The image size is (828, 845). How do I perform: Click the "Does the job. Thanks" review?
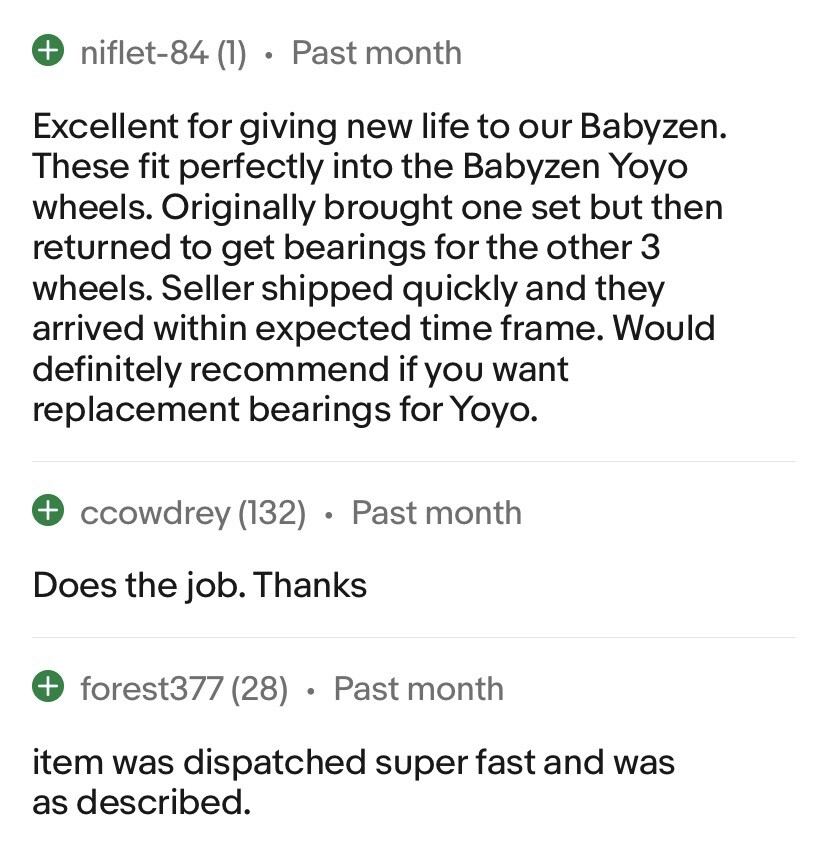[x=200, y=585]
